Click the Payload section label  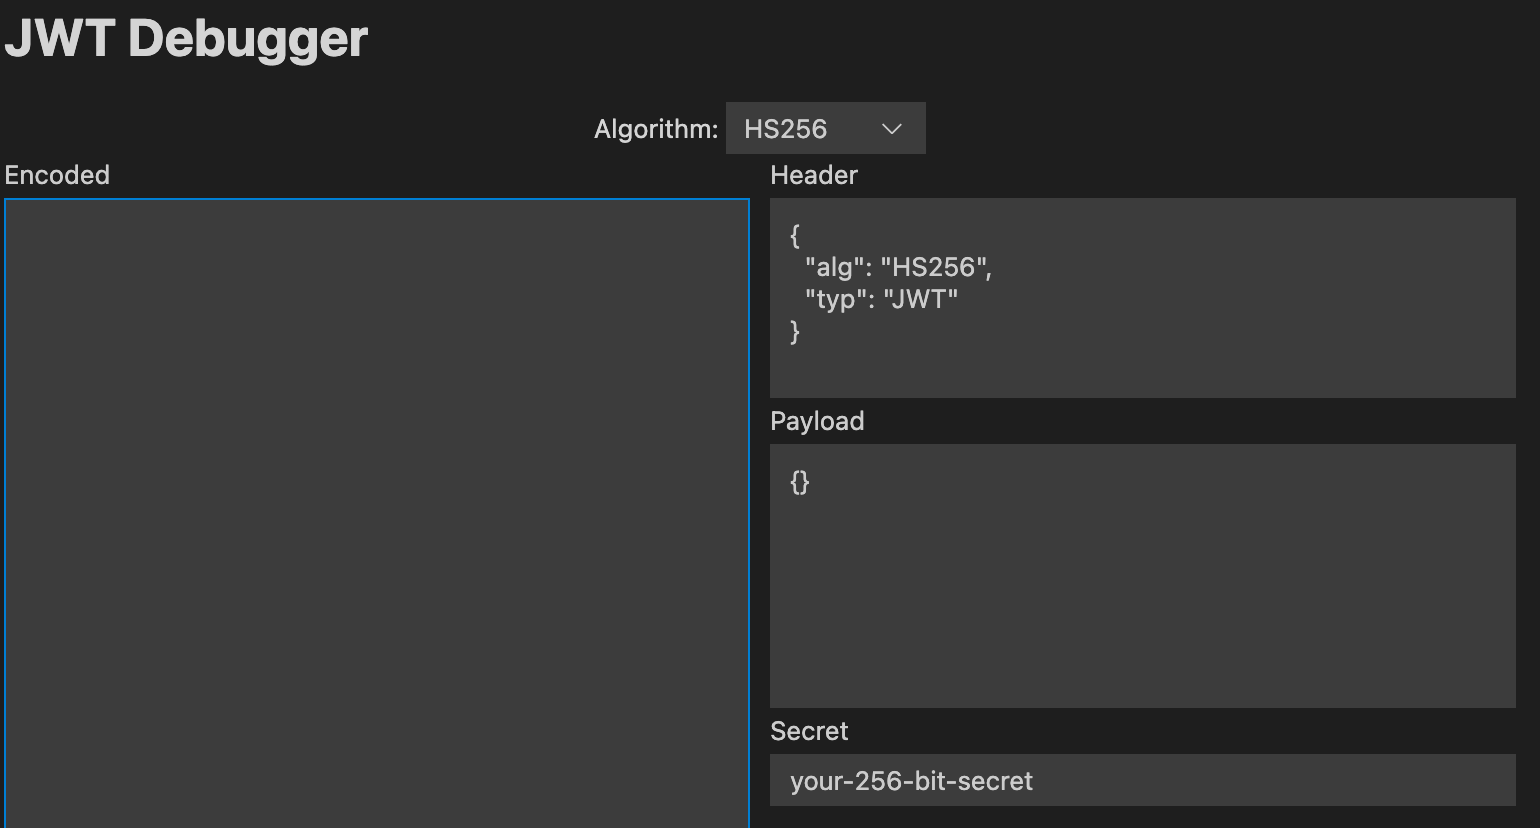[x=817, y=421]
